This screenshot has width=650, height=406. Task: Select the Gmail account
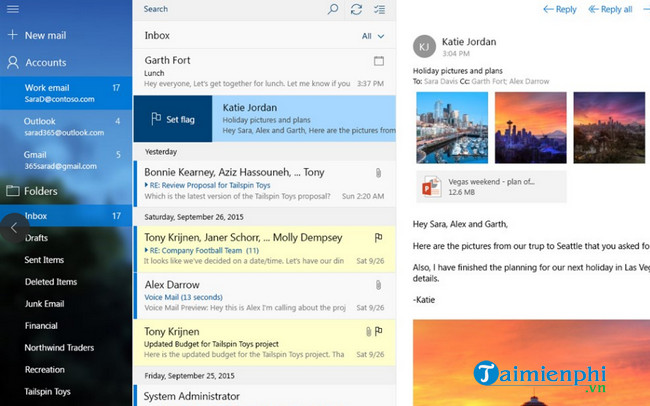(66, 160)
